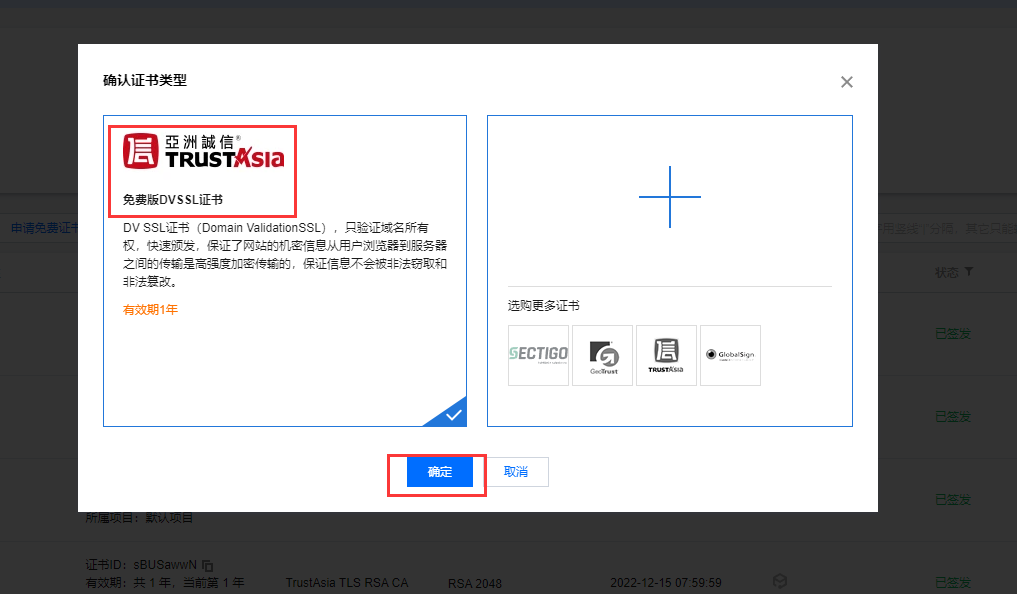Click the blue plus icon to add certificates
The image size is (1017, 594).
pos(669,198)
